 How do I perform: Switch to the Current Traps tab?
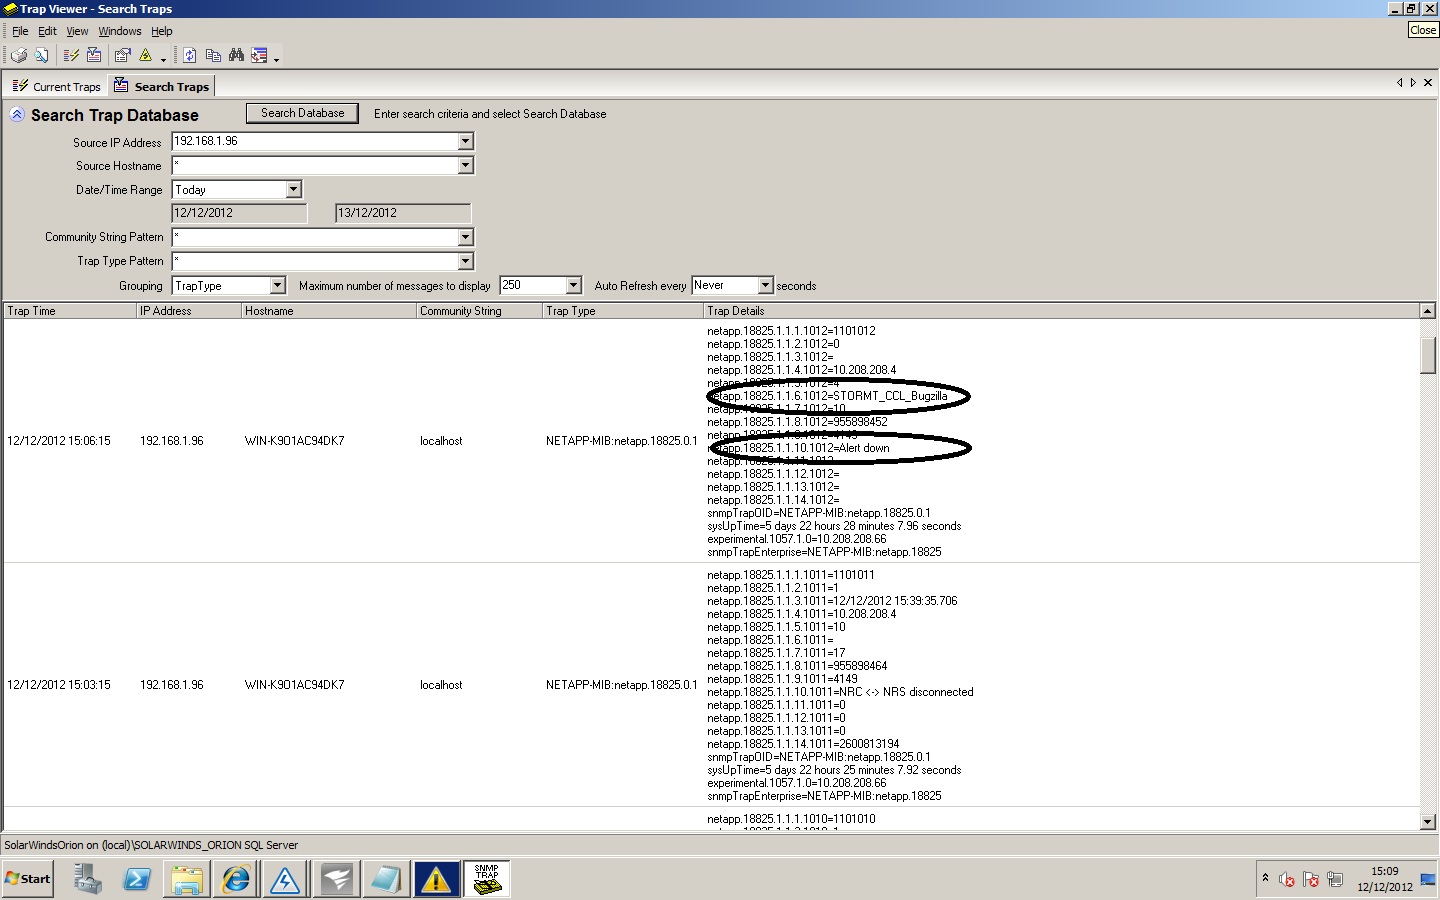56,87
